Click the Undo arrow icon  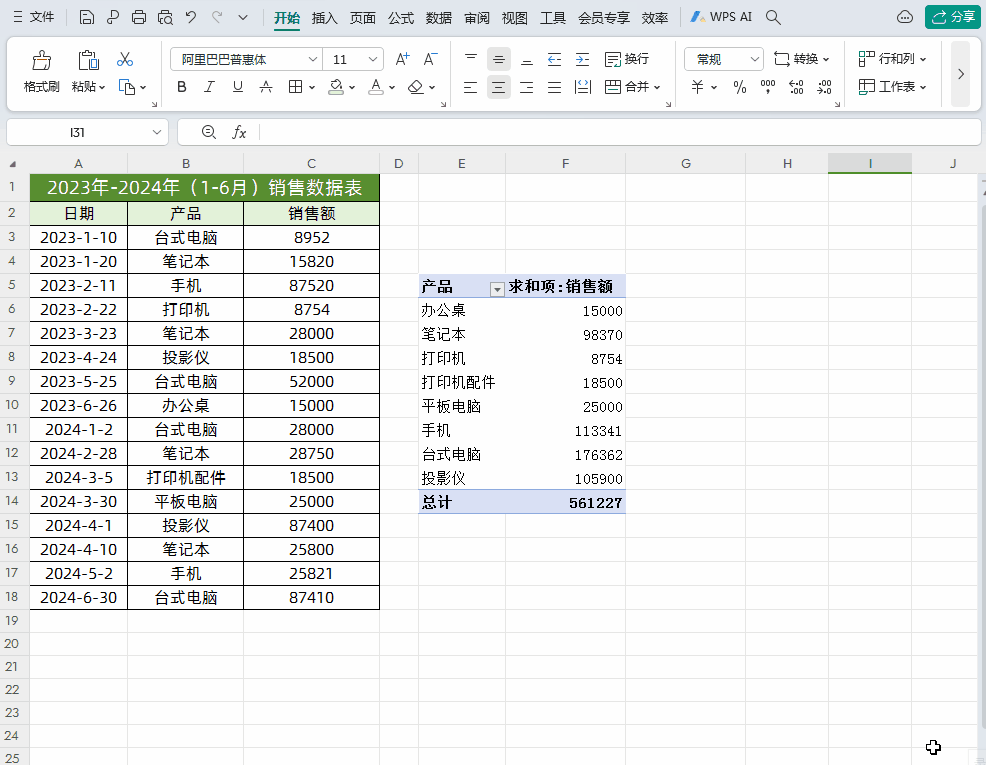click(x=191, y=17)
